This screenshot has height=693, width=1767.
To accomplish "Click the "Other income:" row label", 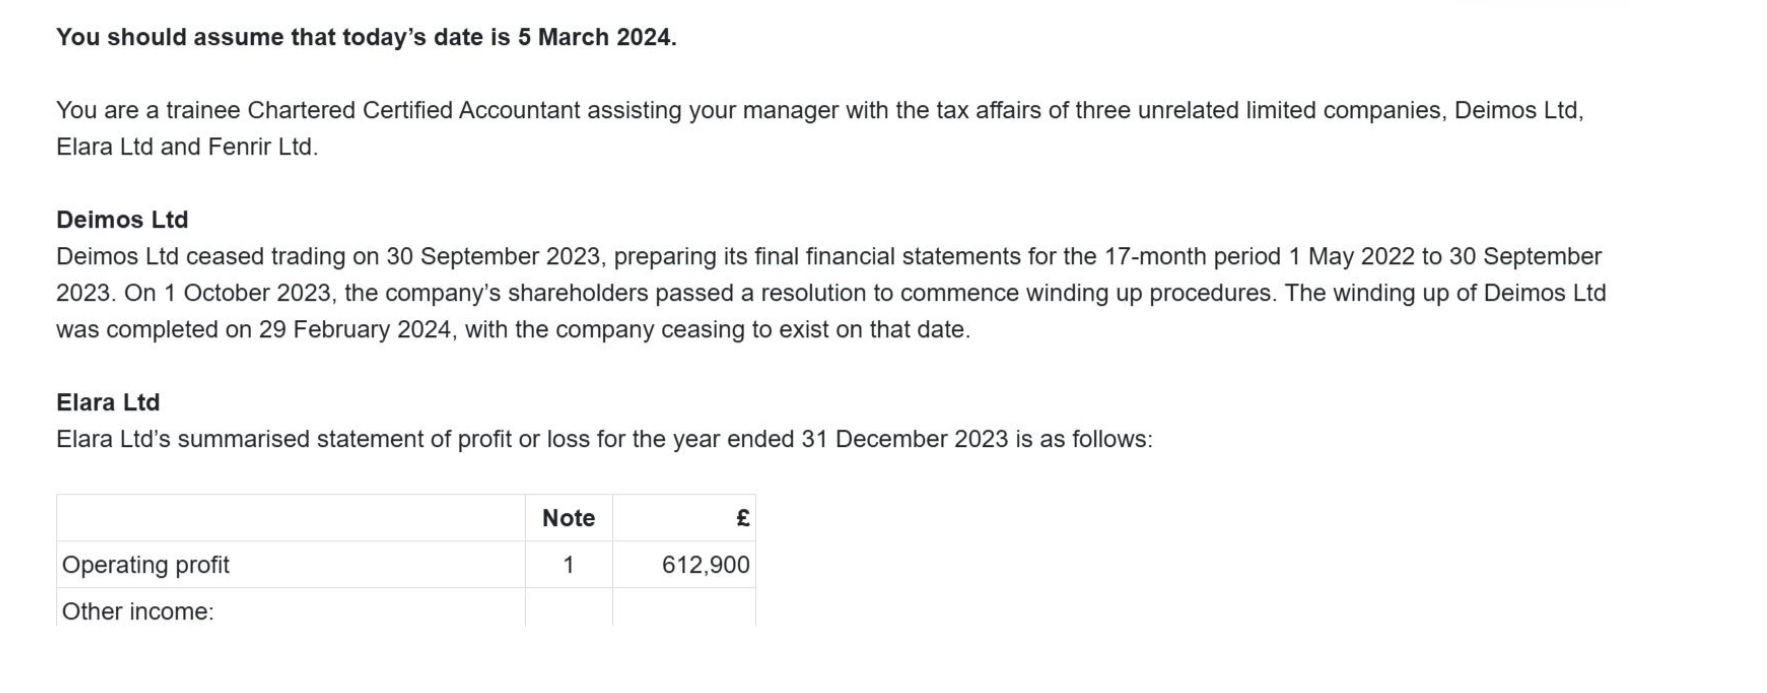I will (138, 611).
